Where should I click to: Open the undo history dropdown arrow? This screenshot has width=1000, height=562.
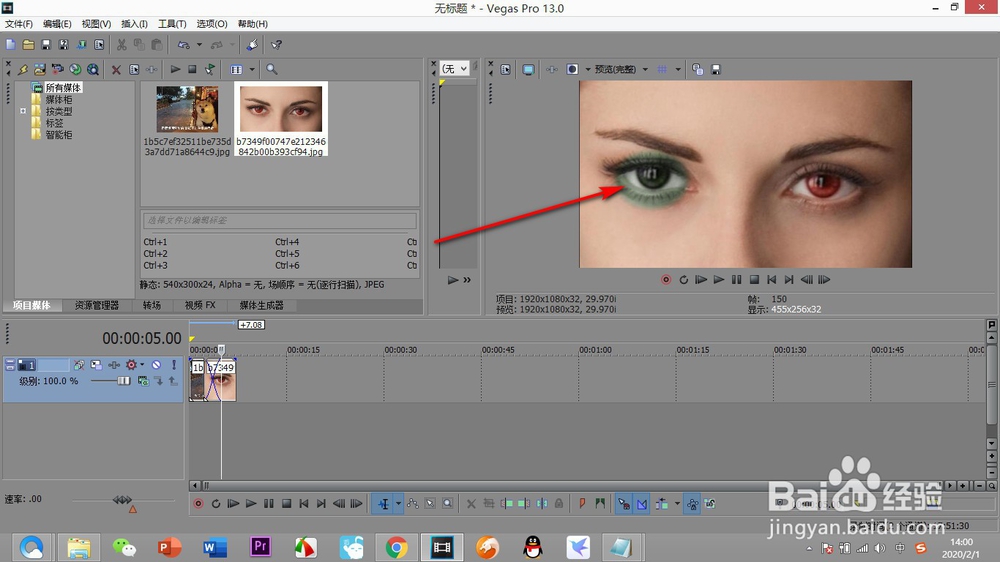tap(199, 45)
